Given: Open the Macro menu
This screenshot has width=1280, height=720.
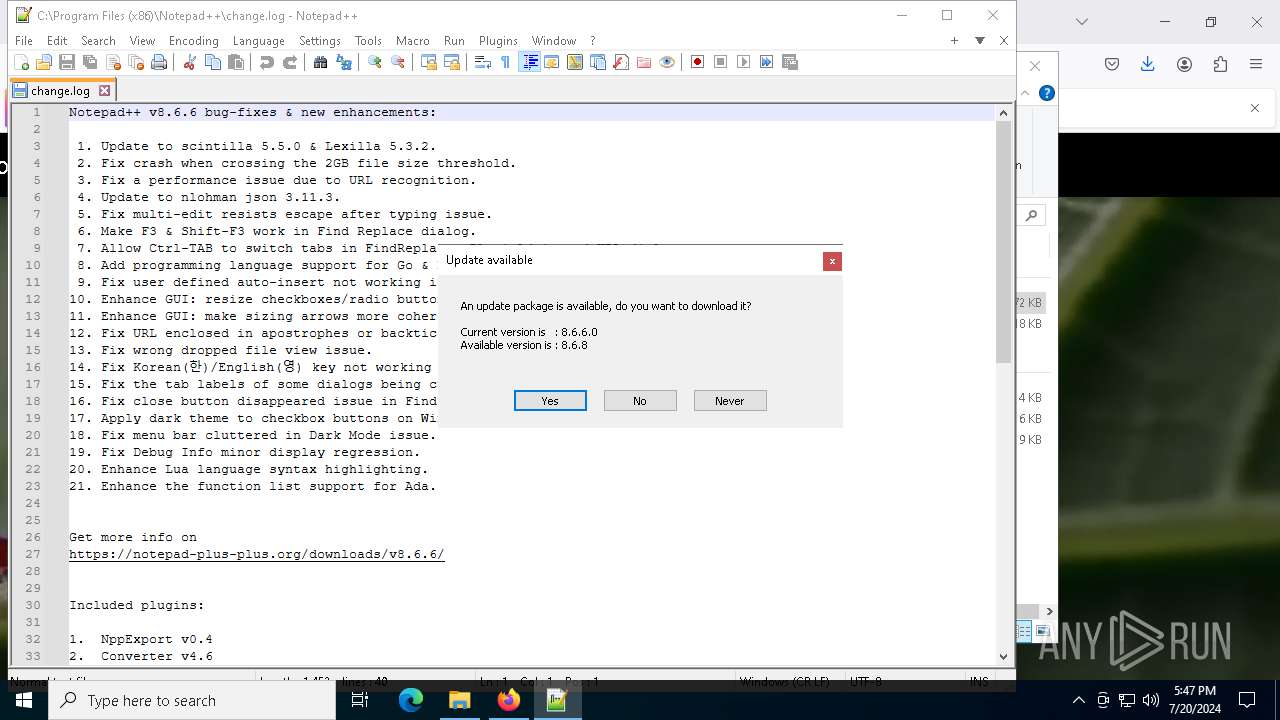Looking at the screenshot, I should tap(412, 41).
